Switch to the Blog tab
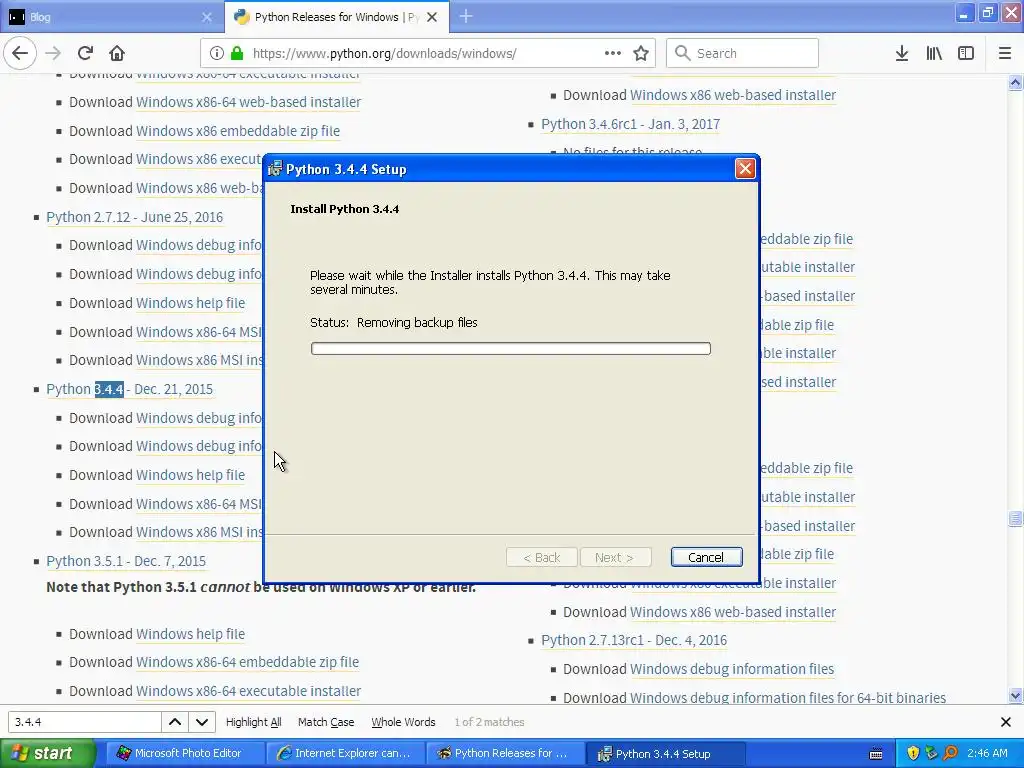The height and width of the screenshot is (768, 1024). [x=111, y=17]
